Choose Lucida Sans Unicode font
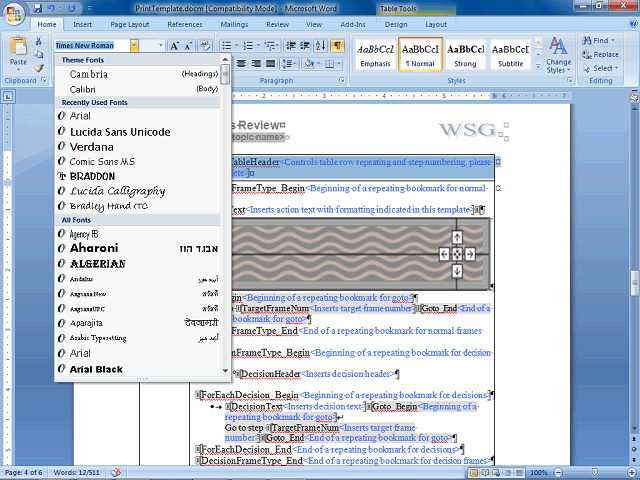The image size is (640, 480). coord(139,132)
